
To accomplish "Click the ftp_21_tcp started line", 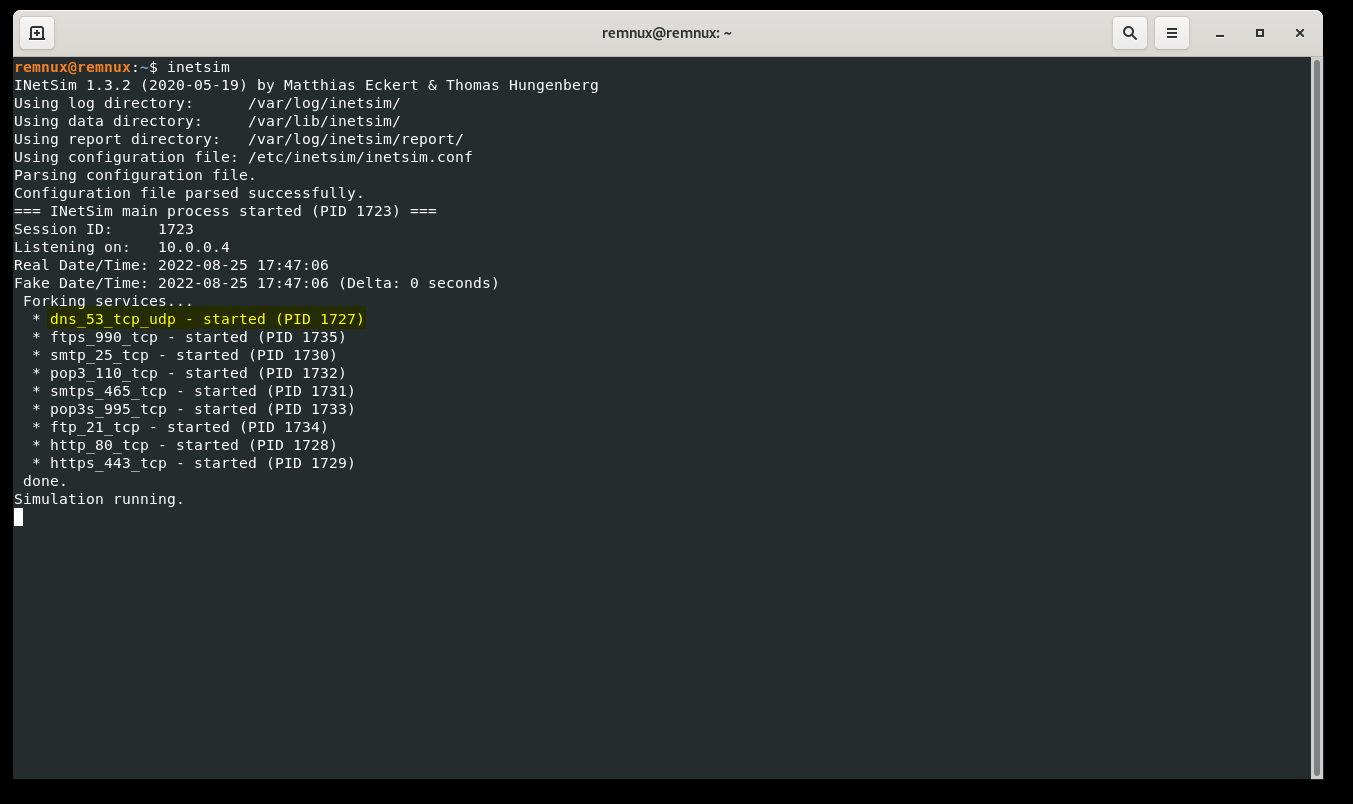I will (x=180, y=427).
